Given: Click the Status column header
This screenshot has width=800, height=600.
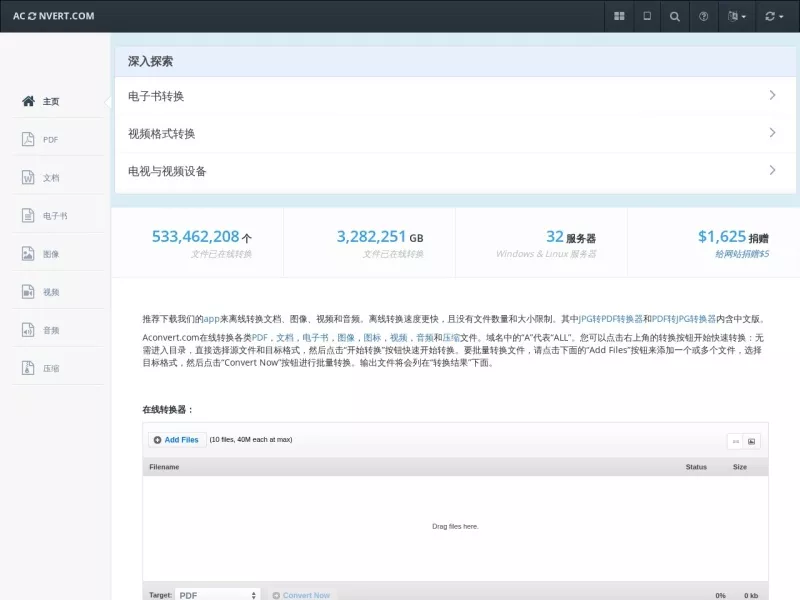Looking at the screenshot, I should pos(696,467).
